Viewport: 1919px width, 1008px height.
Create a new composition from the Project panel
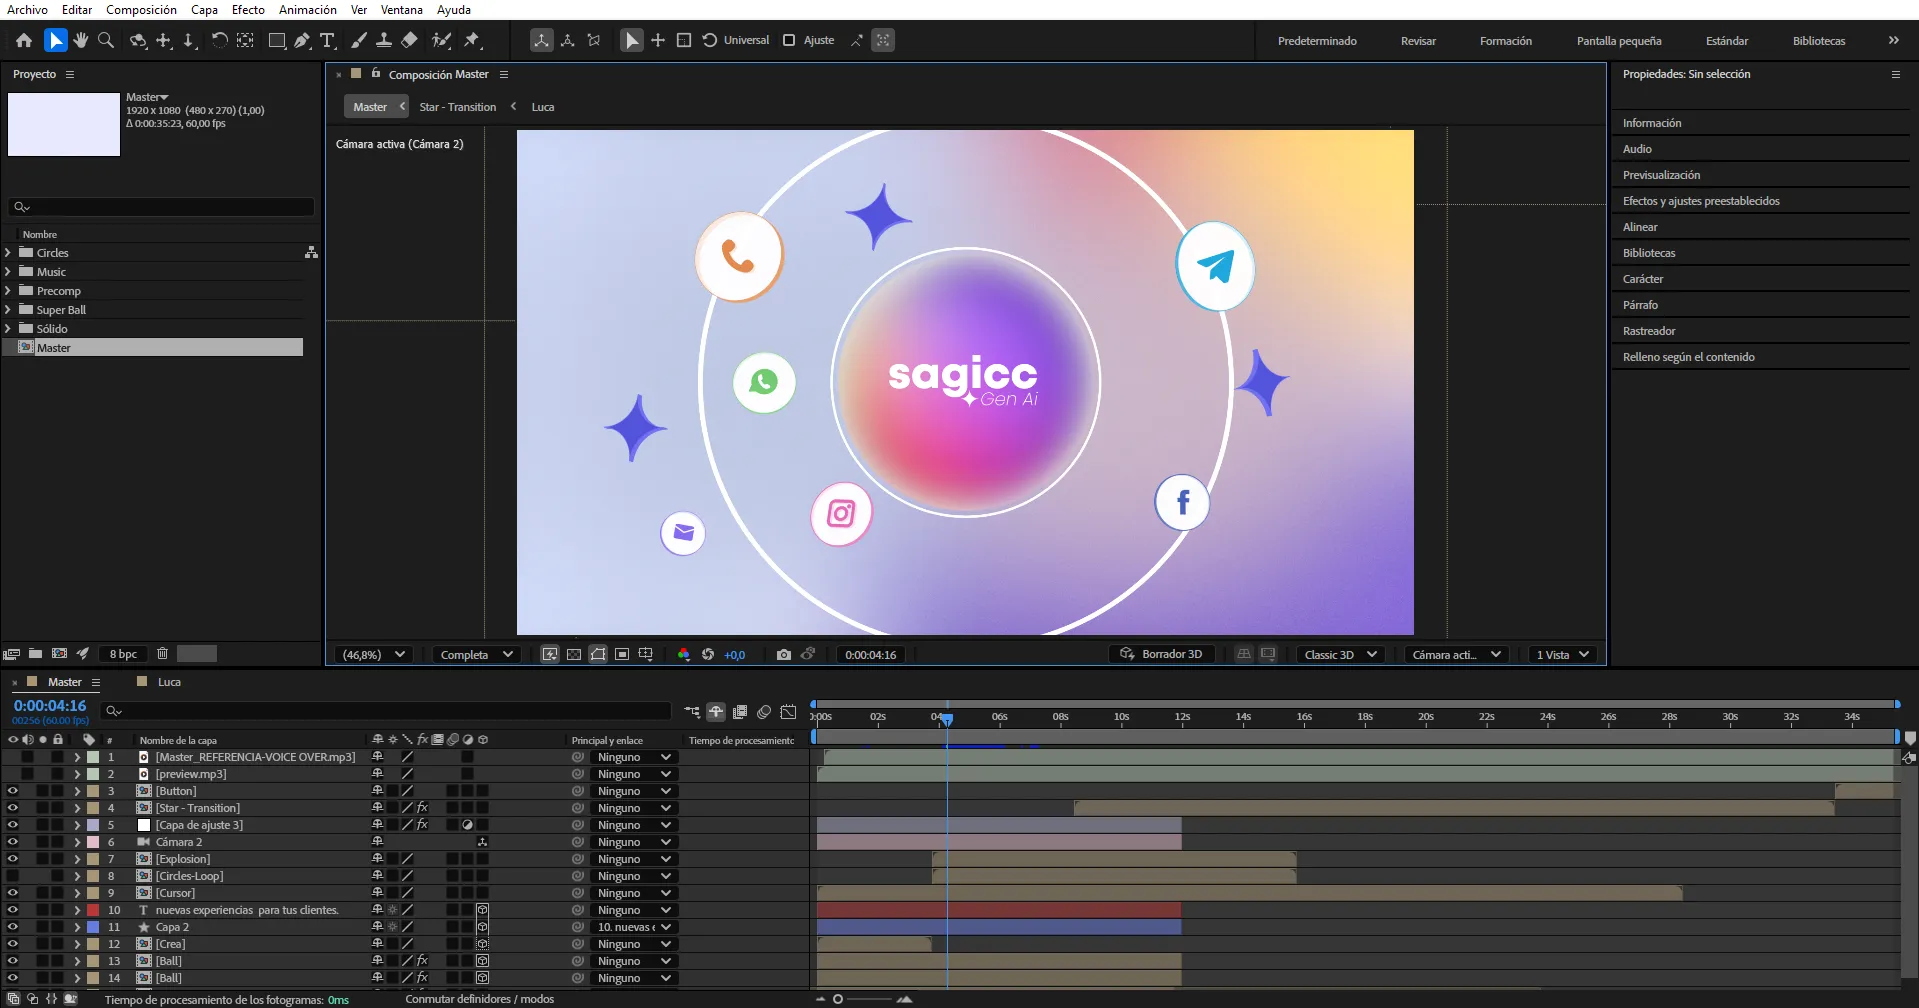point(59,653)
